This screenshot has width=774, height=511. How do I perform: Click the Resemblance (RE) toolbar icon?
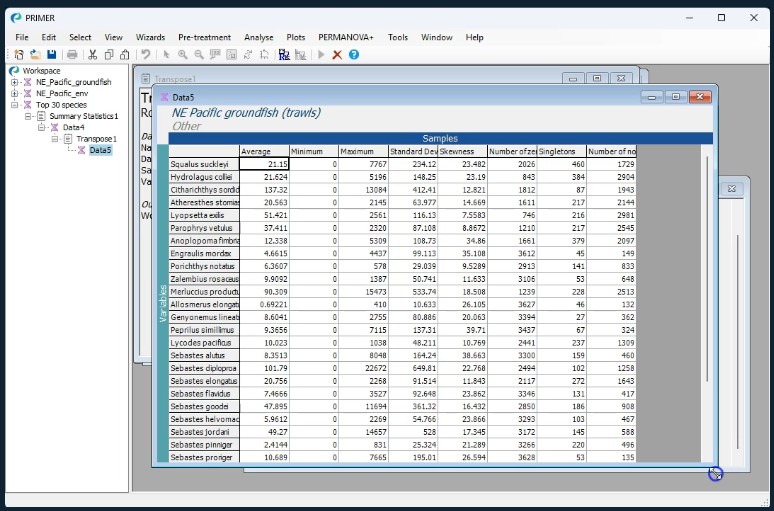[284, 55]
